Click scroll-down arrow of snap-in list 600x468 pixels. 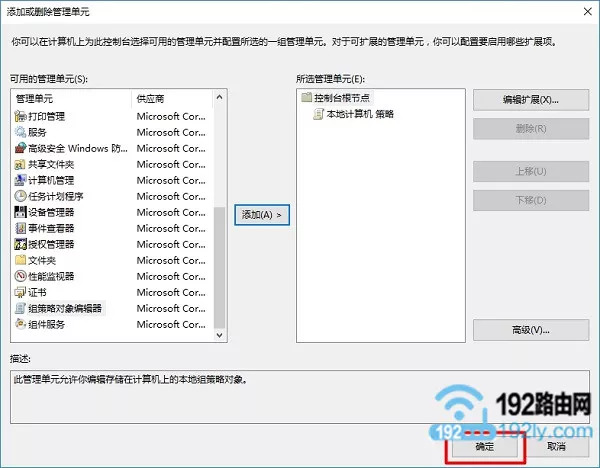pyautogui.click(x=219, y=335)
